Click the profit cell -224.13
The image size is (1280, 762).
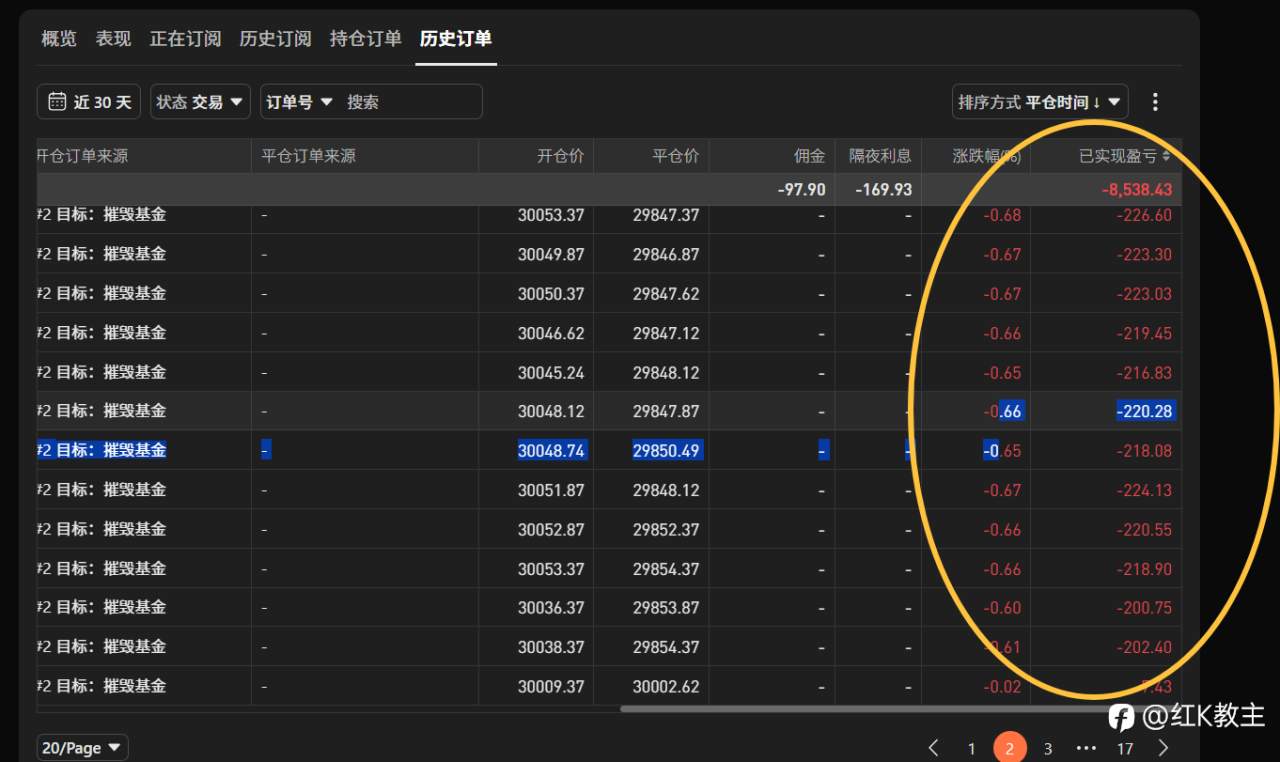click(x=1144, y=490)
